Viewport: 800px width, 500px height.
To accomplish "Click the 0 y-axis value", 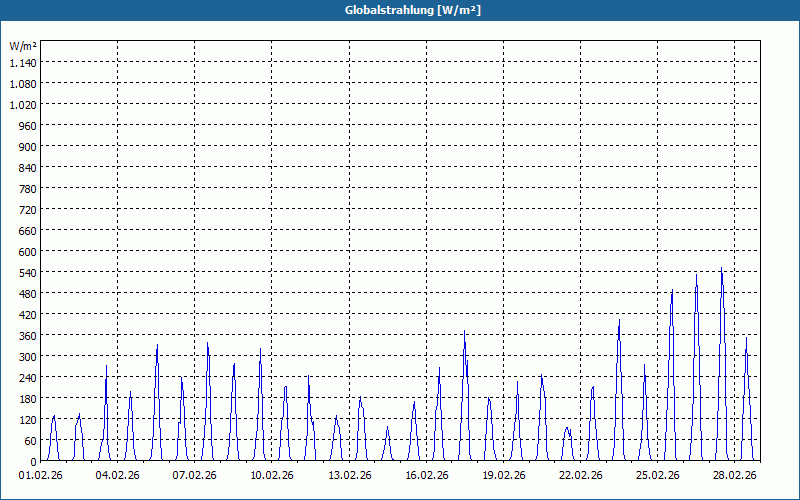I will [34, 462].
